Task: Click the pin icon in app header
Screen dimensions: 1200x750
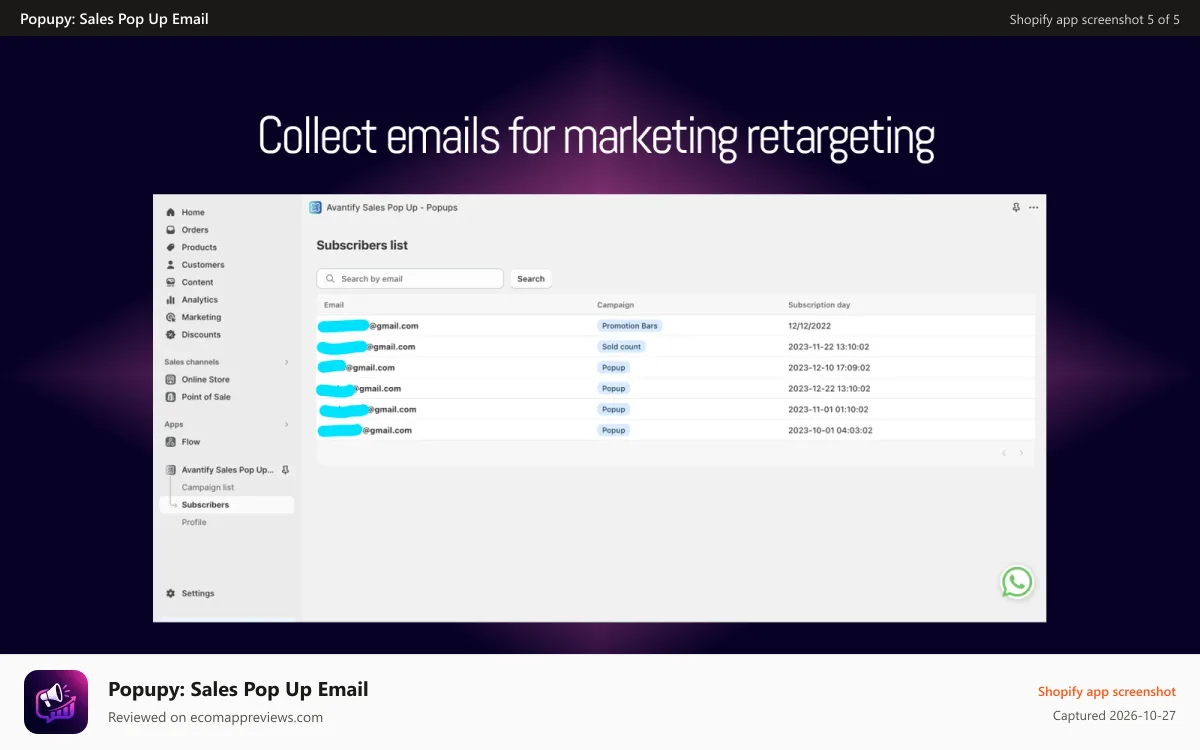Action: click(1016, 208)
